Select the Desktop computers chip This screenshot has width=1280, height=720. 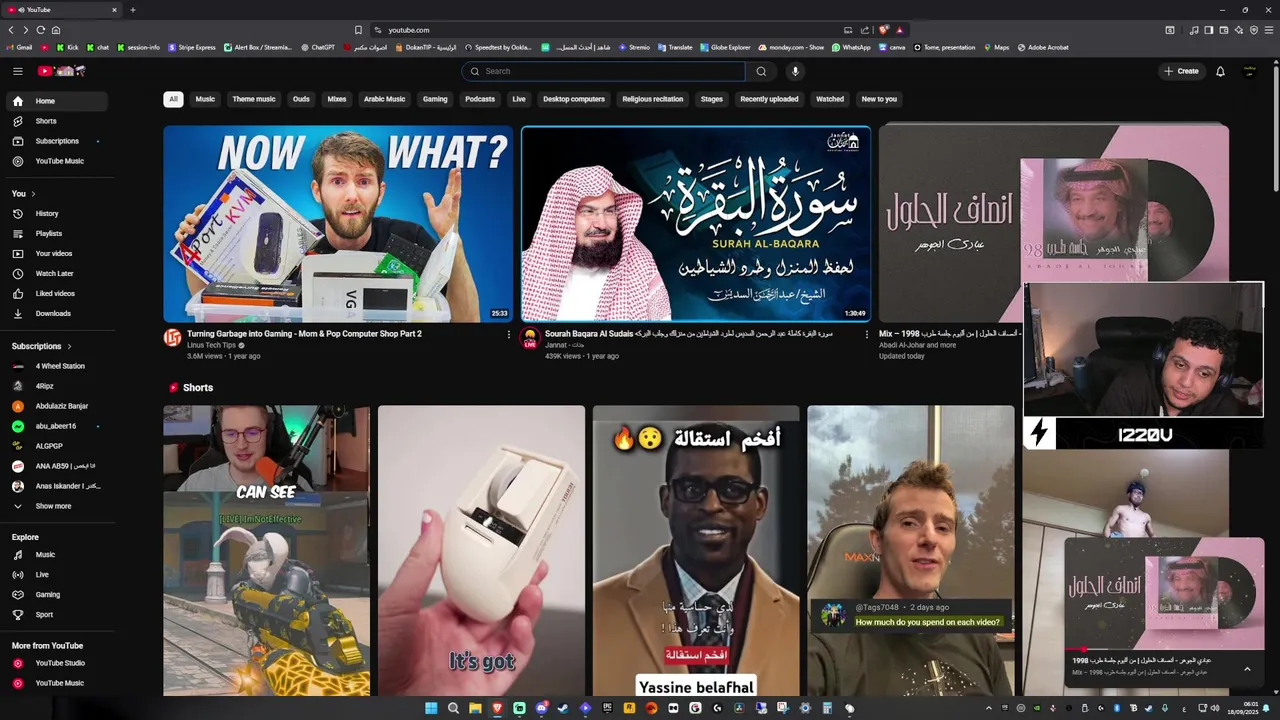point(574,99)
